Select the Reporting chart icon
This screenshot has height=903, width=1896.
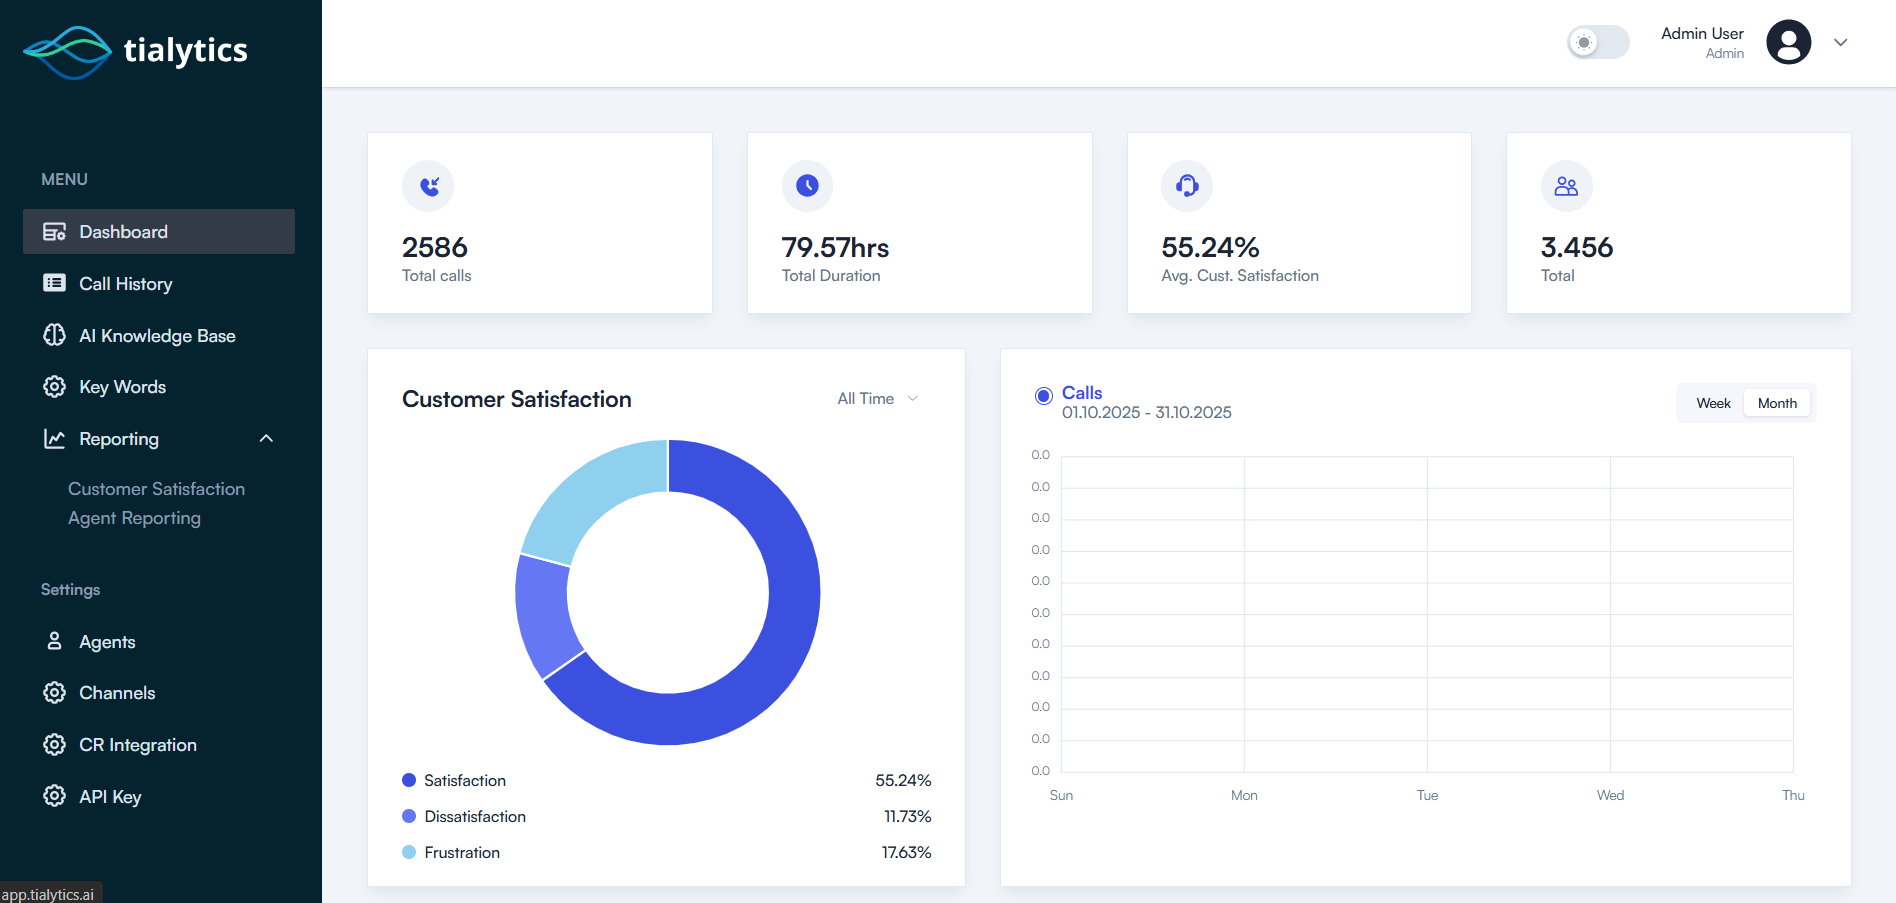54,438
